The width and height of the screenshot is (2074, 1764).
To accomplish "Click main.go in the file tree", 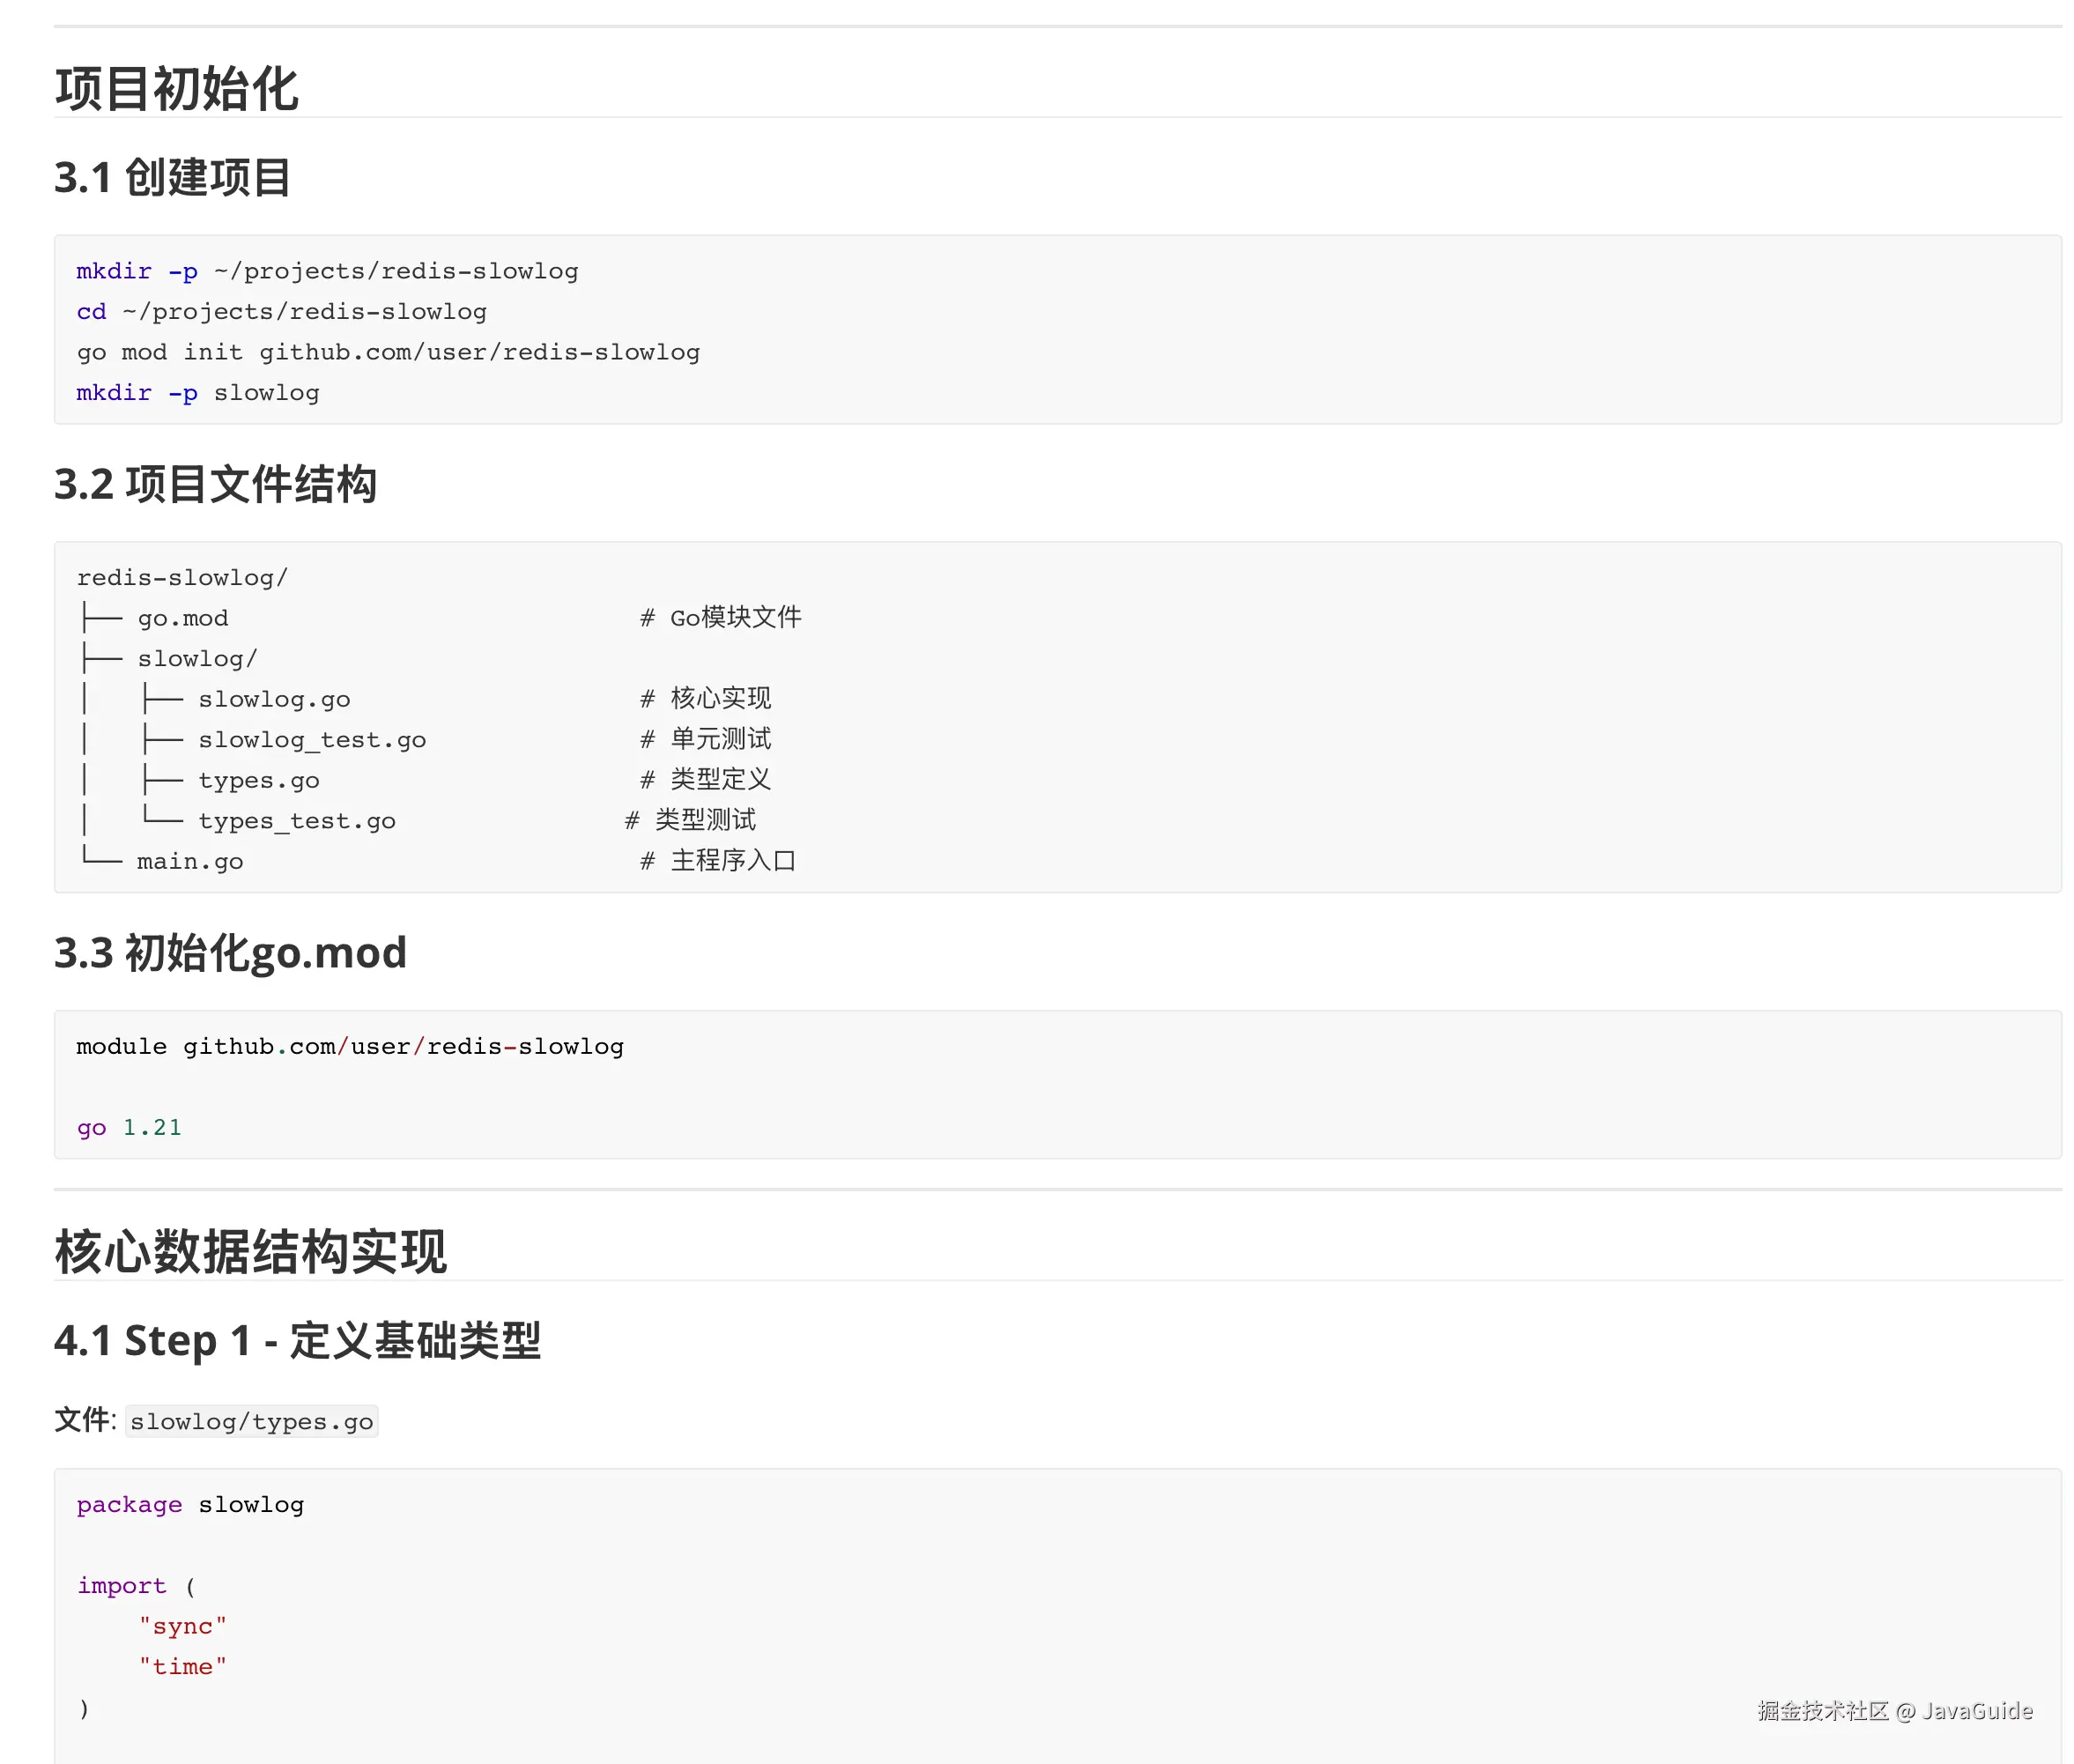I will tap(190, 861).
